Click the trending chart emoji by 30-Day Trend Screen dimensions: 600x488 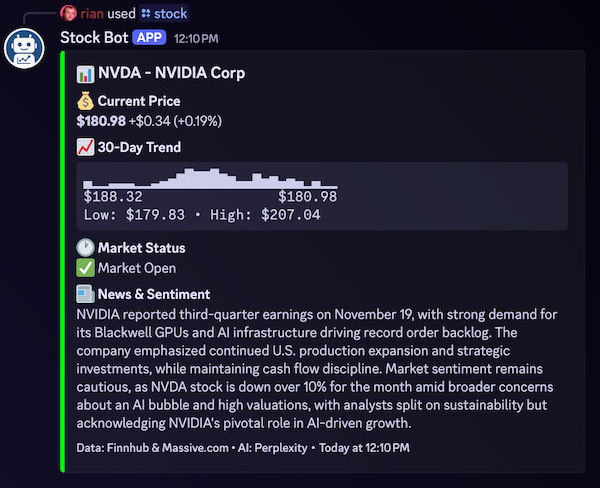[x=85, y=148]
